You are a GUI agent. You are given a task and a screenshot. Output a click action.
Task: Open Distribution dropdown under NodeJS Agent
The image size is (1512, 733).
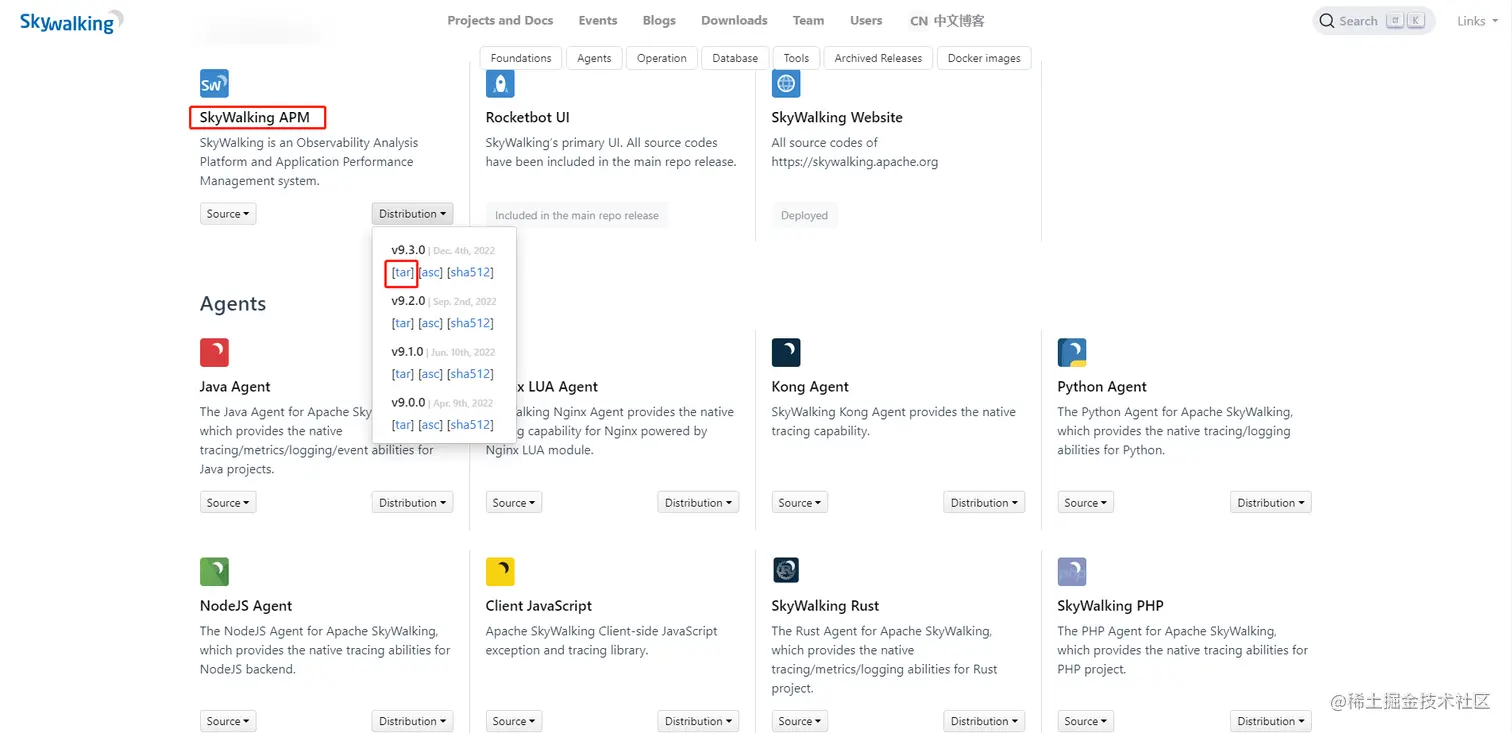coord(412,721)
